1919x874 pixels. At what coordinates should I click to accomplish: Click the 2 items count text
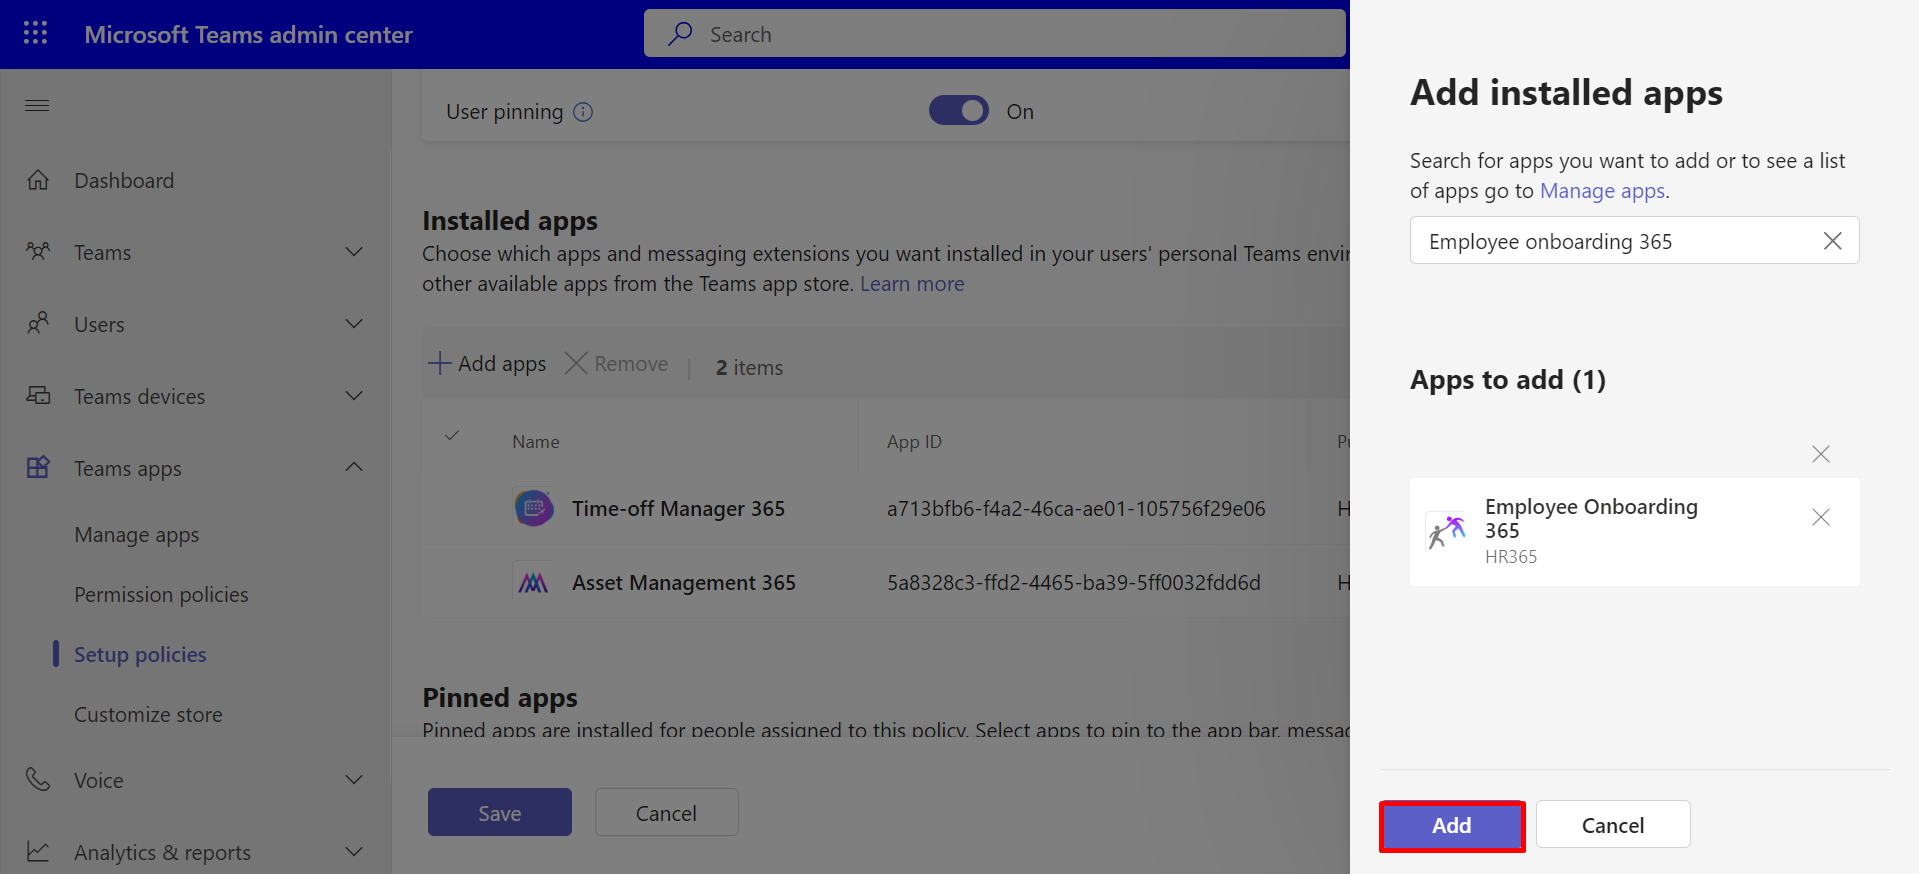pos(749,368)
